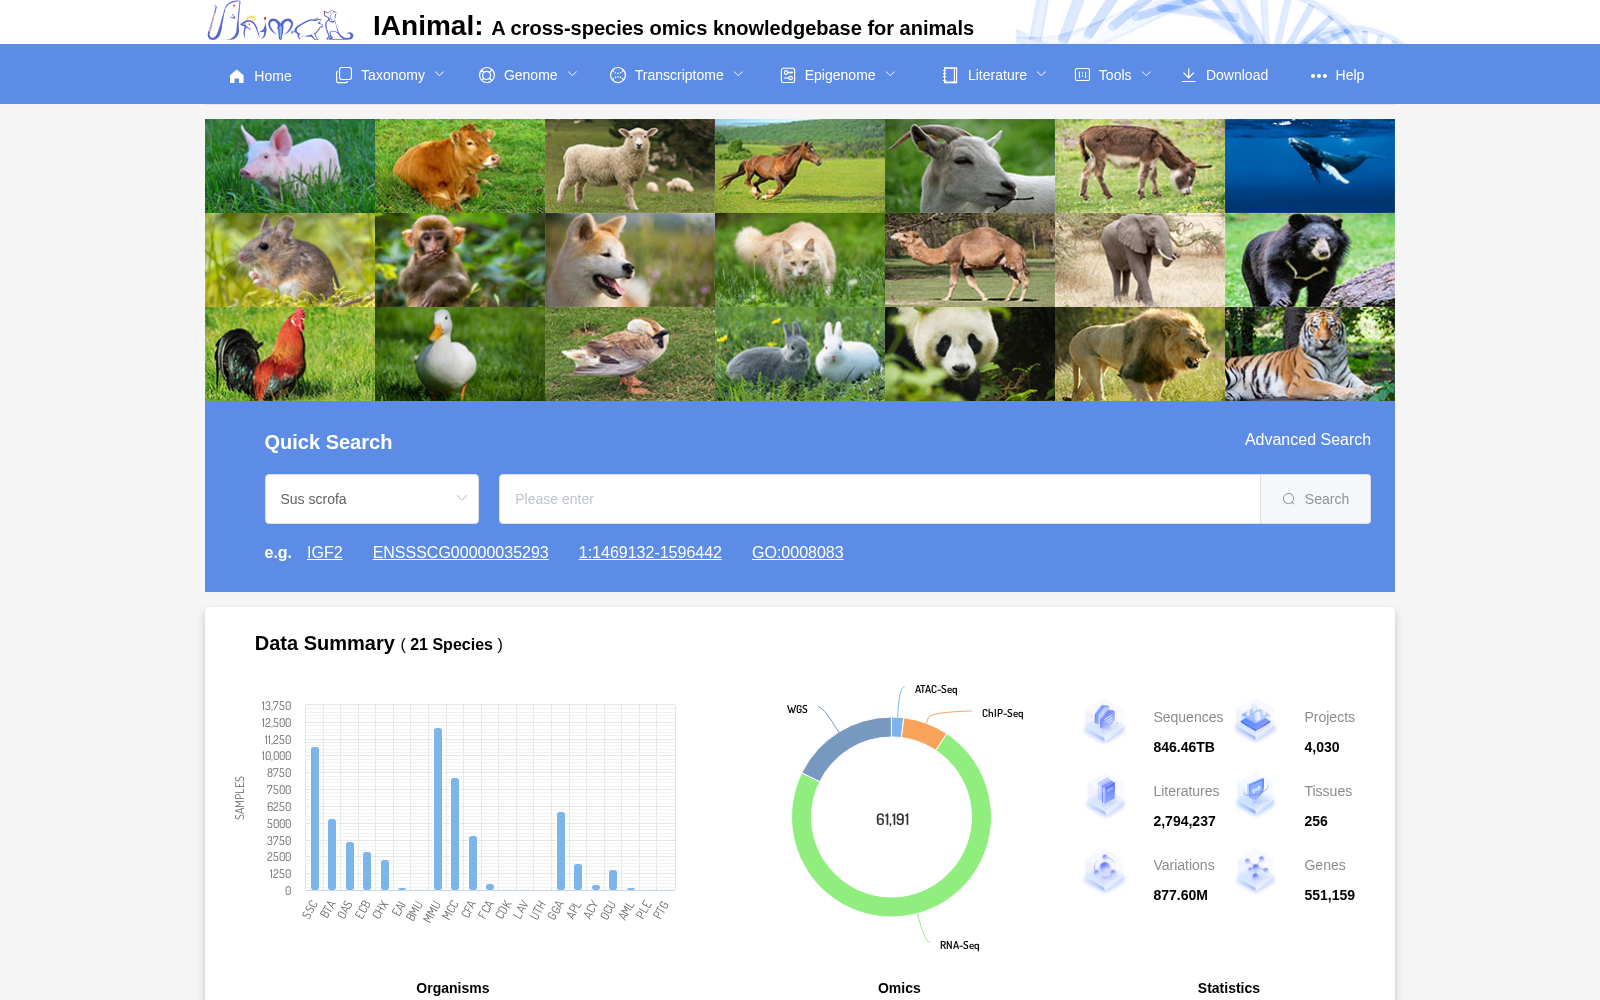
Task: Open the Help menu
Action: point(1337,75)
